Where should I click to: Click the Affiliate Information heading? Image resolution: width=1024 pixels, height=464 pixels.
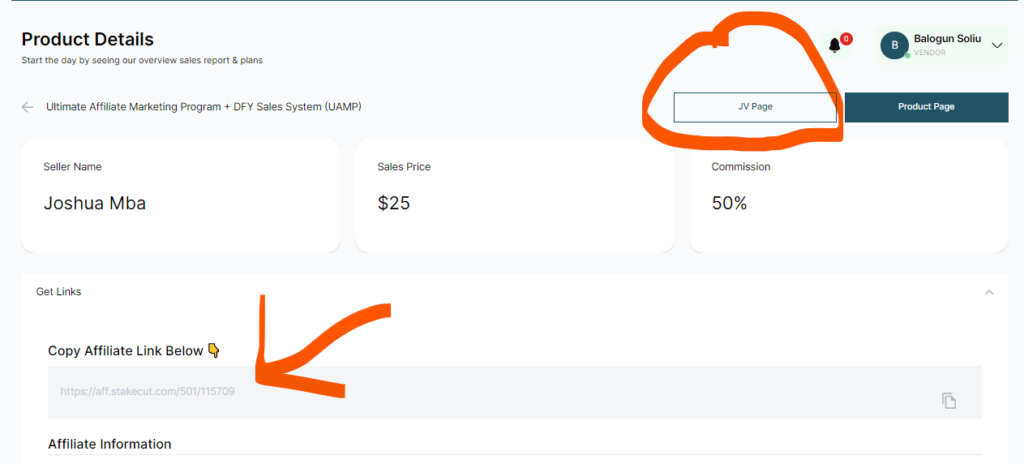[x=110, y=444]
